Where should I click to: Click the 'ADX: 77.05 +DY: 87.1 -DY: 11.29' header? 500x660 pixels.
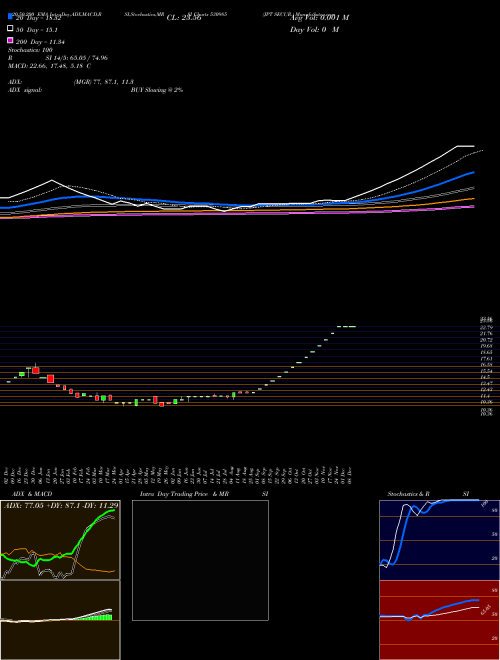[x=61, y=505]
